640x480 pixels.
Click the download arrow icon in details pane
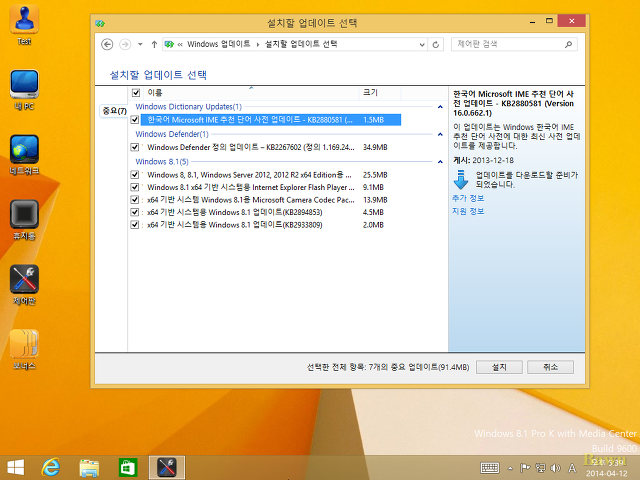461,180
